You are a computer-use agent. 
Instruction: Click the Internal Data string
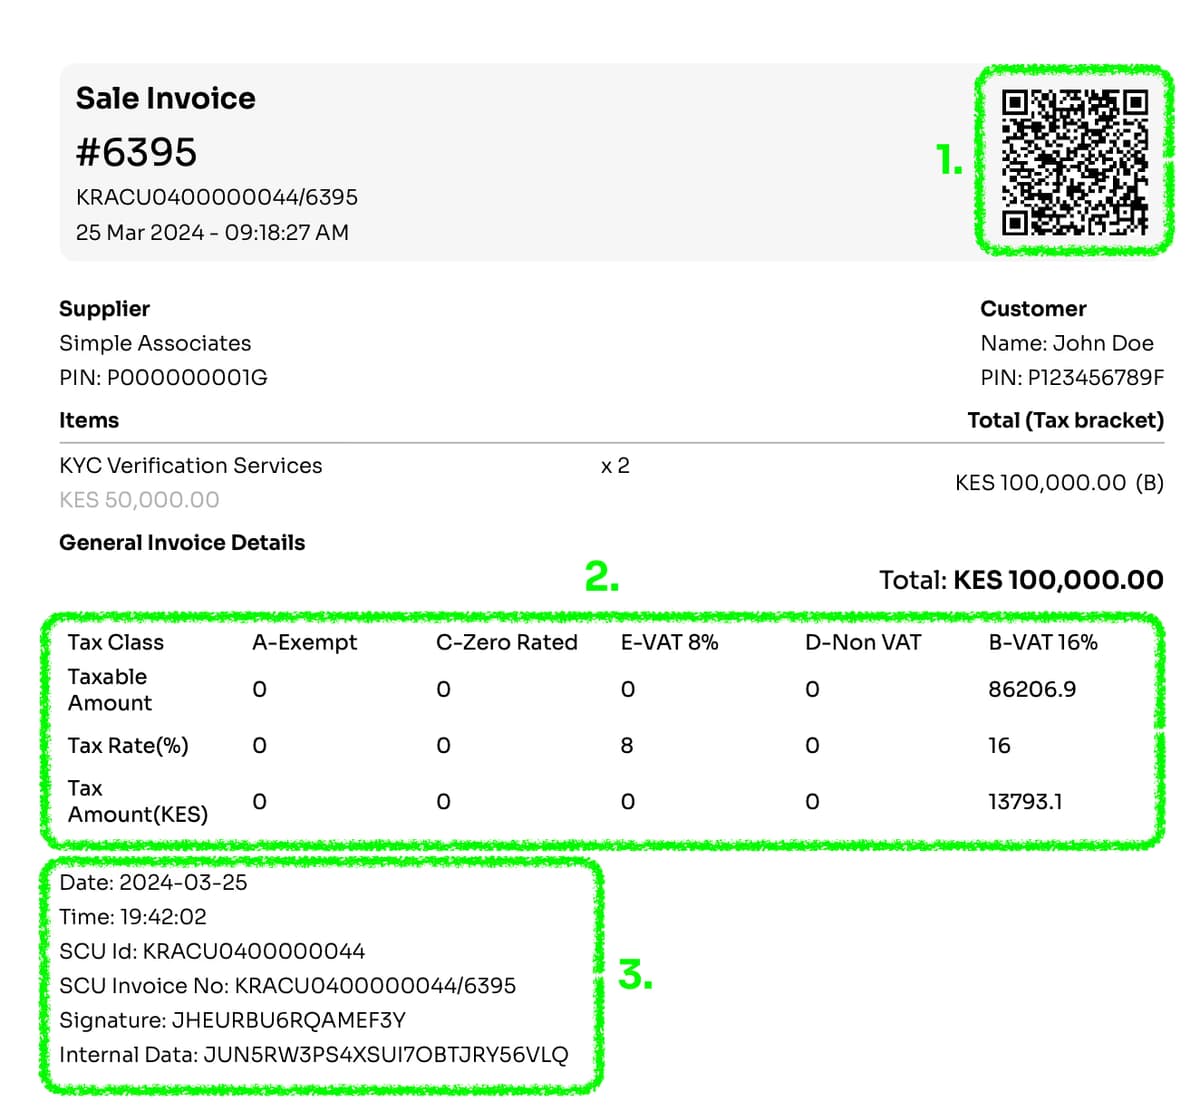pyautogui.click(x=314, y=1054)
